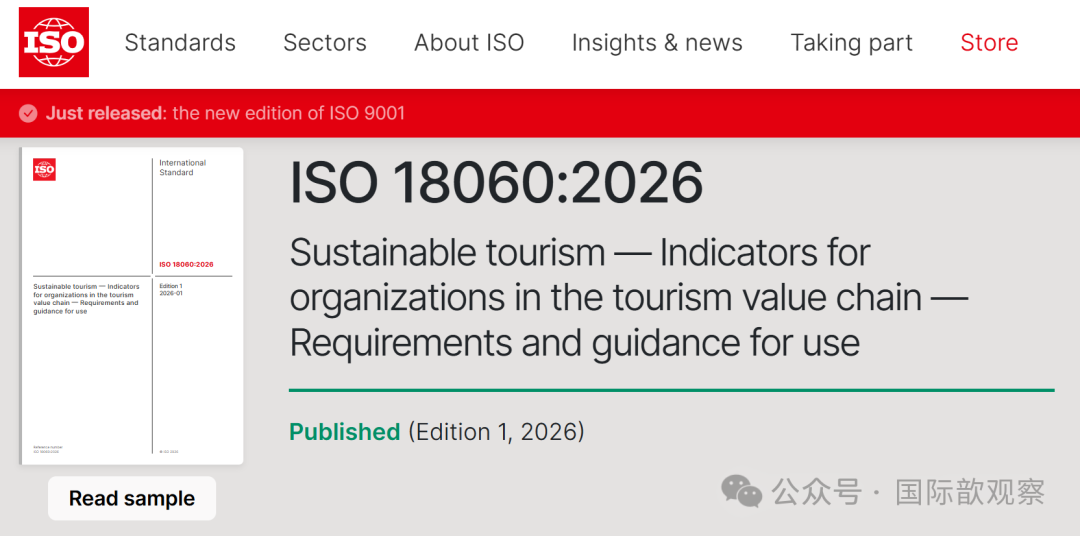Click the red ISO 18060:2026 cover label
Viewport: 1080px width, 536px height.
[186, 265]
